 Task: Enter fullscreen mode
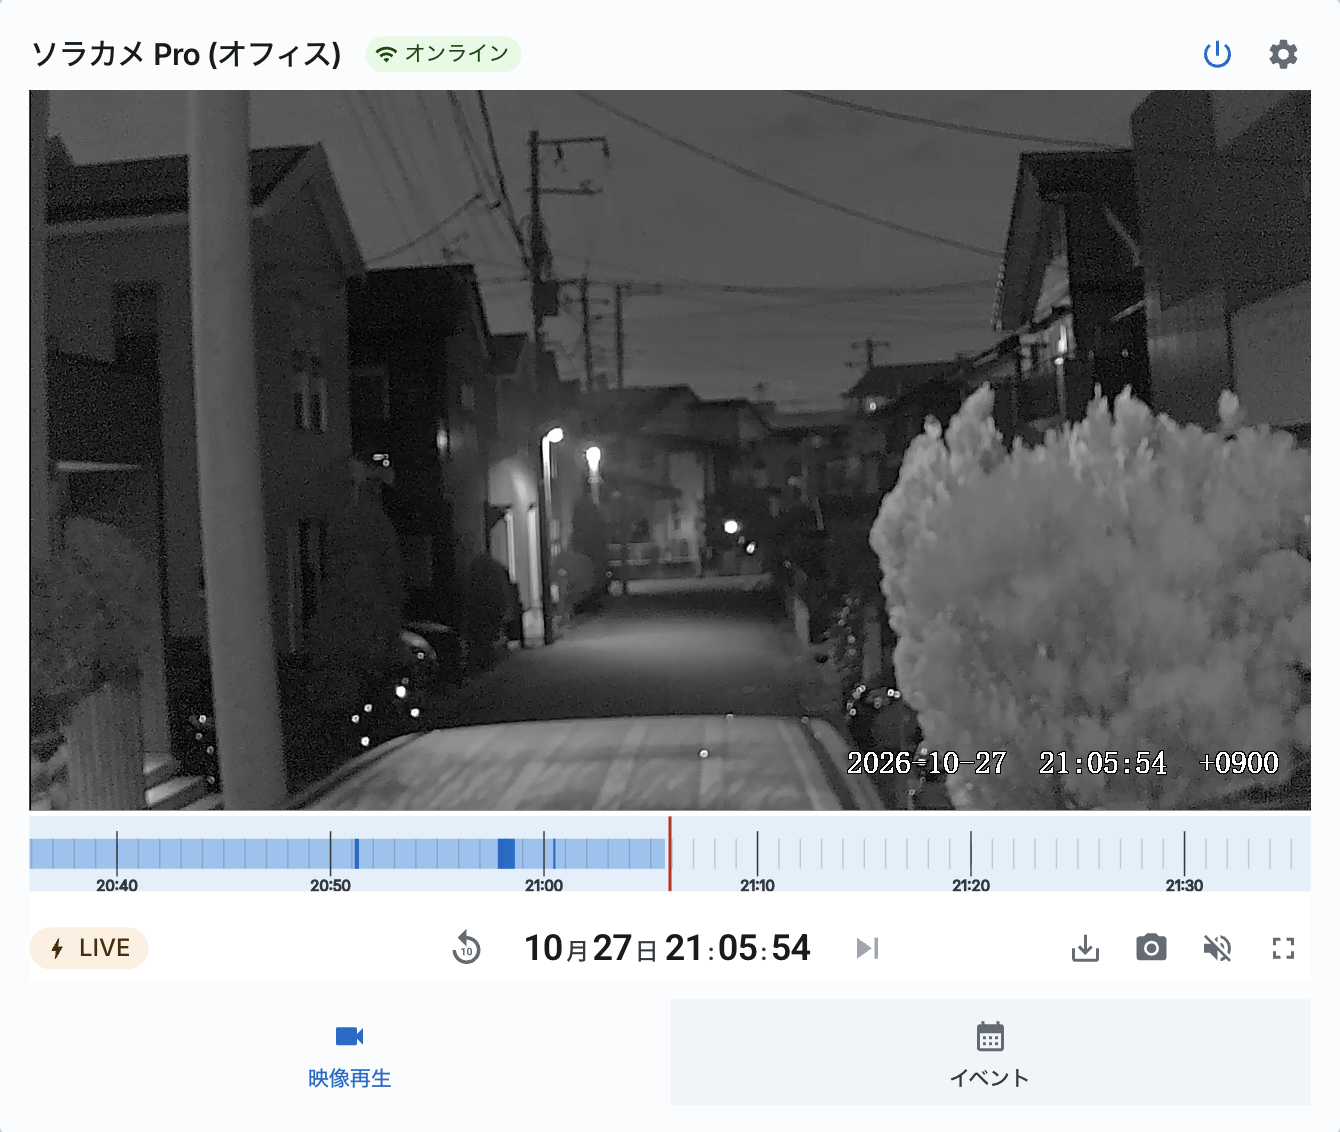click(x=1283, y=948)
